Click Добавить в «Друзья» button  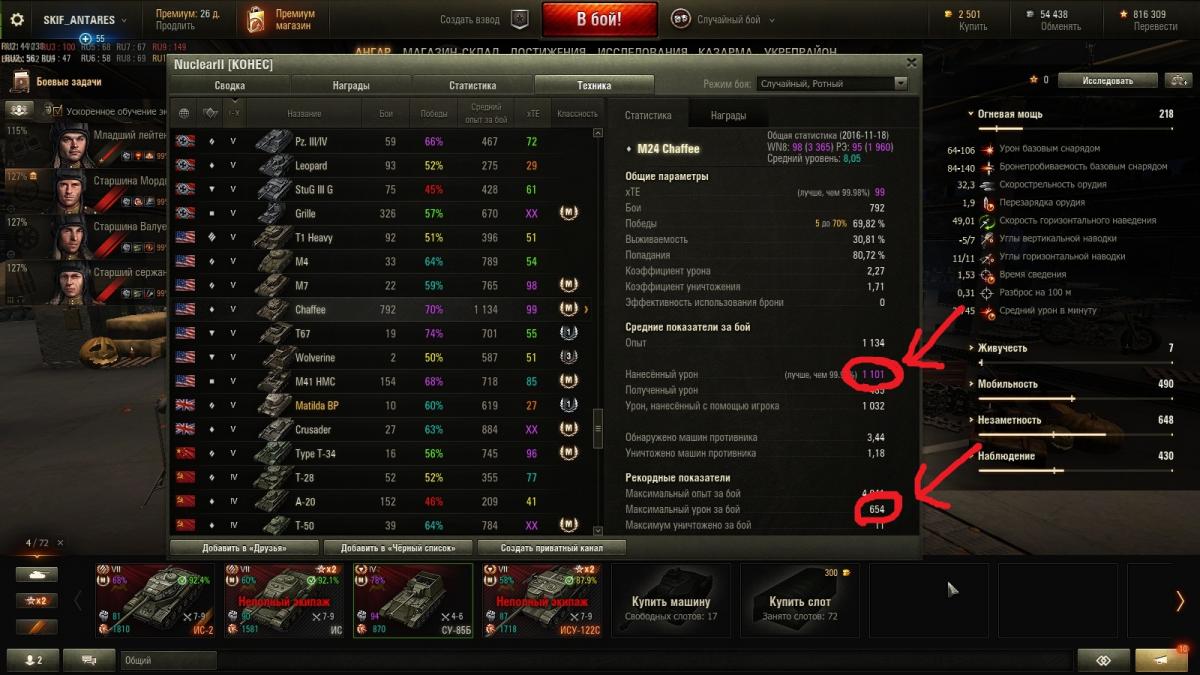point(245,547)
